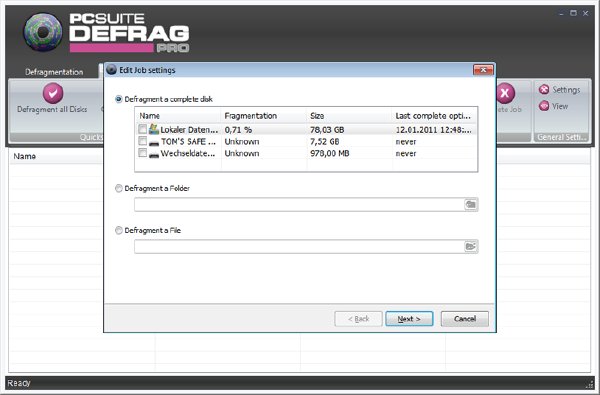Click the Defragment all Disks checkmark icon
The width and height of the screenshot is (600, 395).
53,93
